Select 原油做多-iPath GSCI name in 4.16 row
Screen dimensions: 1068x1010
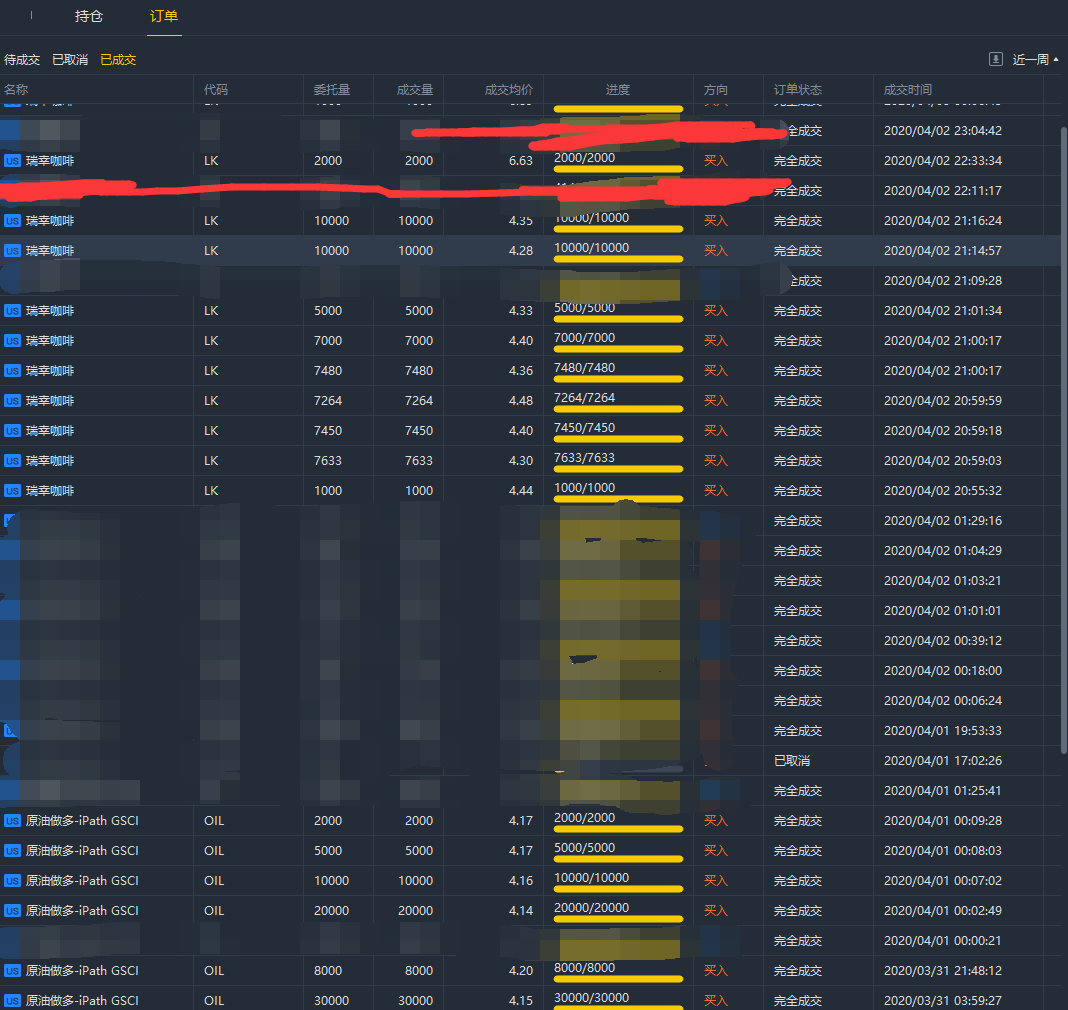pos(82,881)
